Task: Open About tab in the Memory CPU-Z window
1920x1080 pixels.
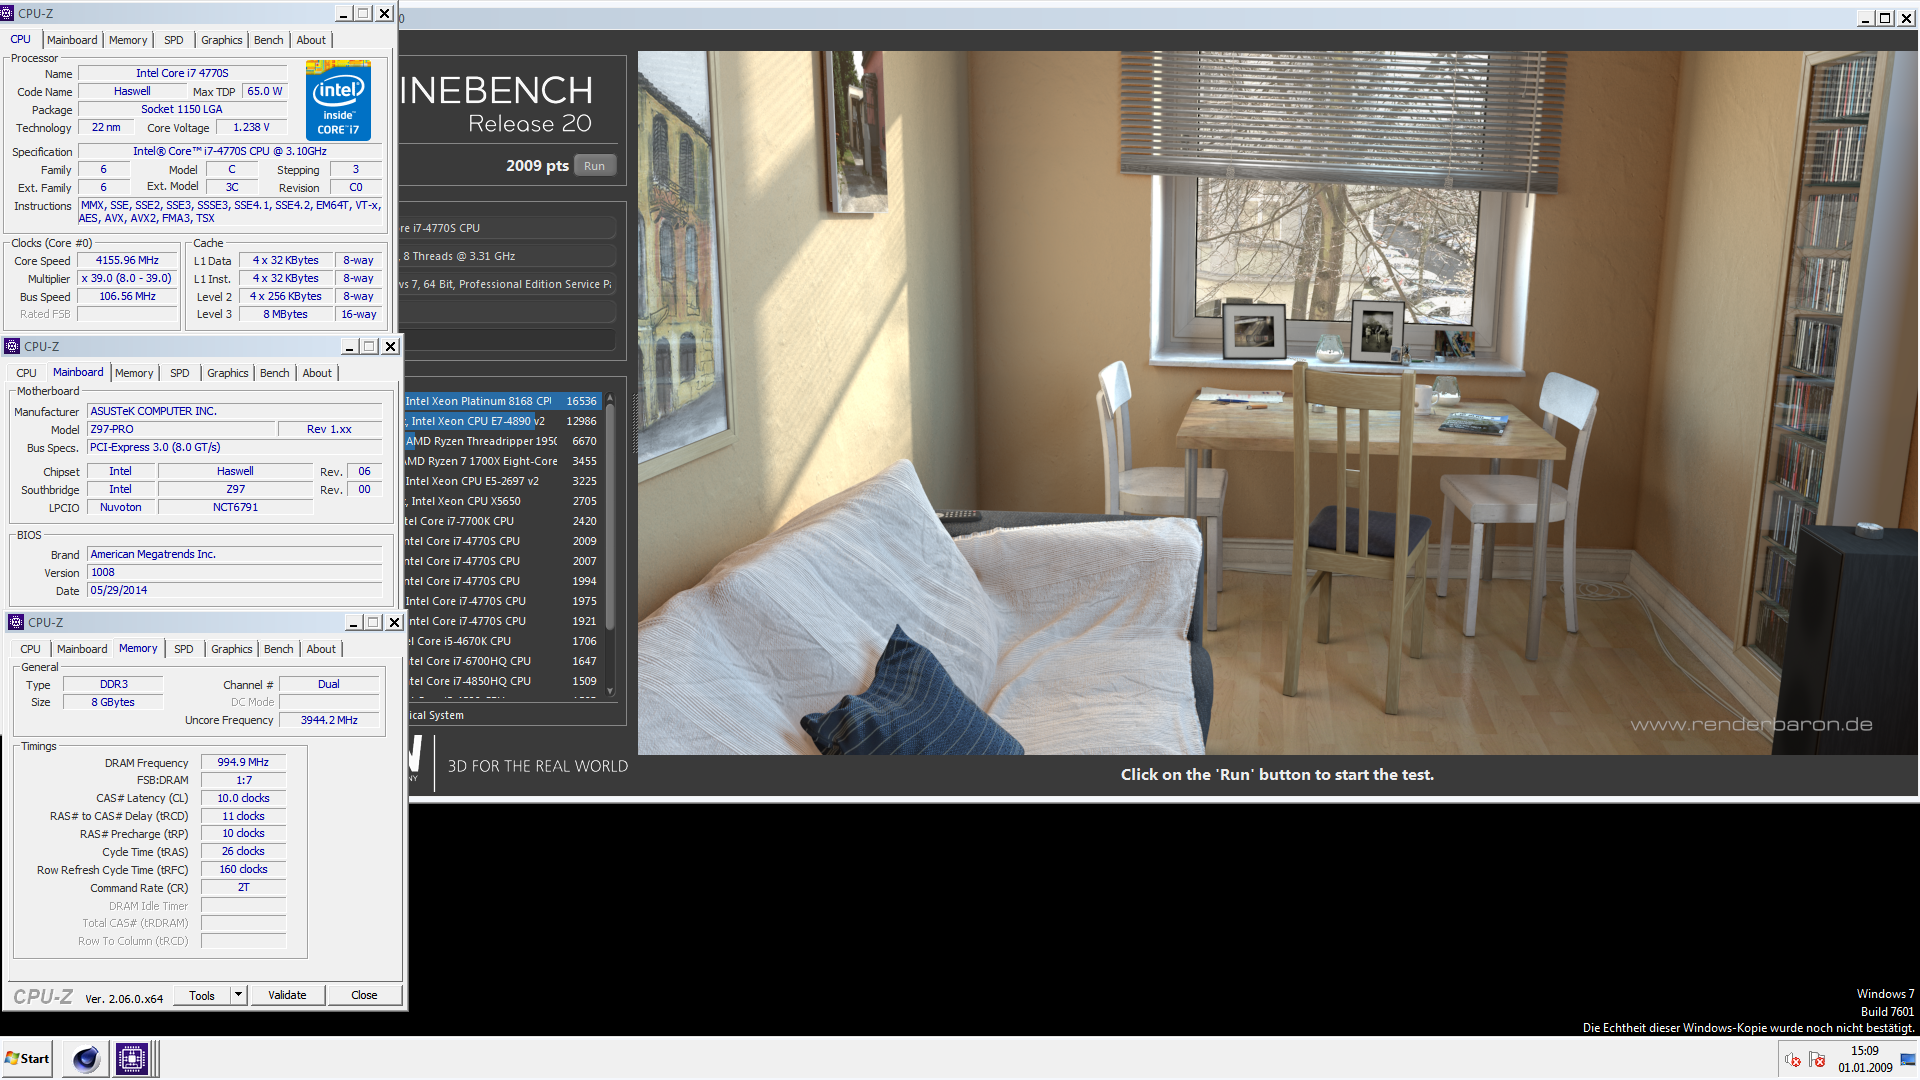Action: pyautogui.click(x=321, y=649)
